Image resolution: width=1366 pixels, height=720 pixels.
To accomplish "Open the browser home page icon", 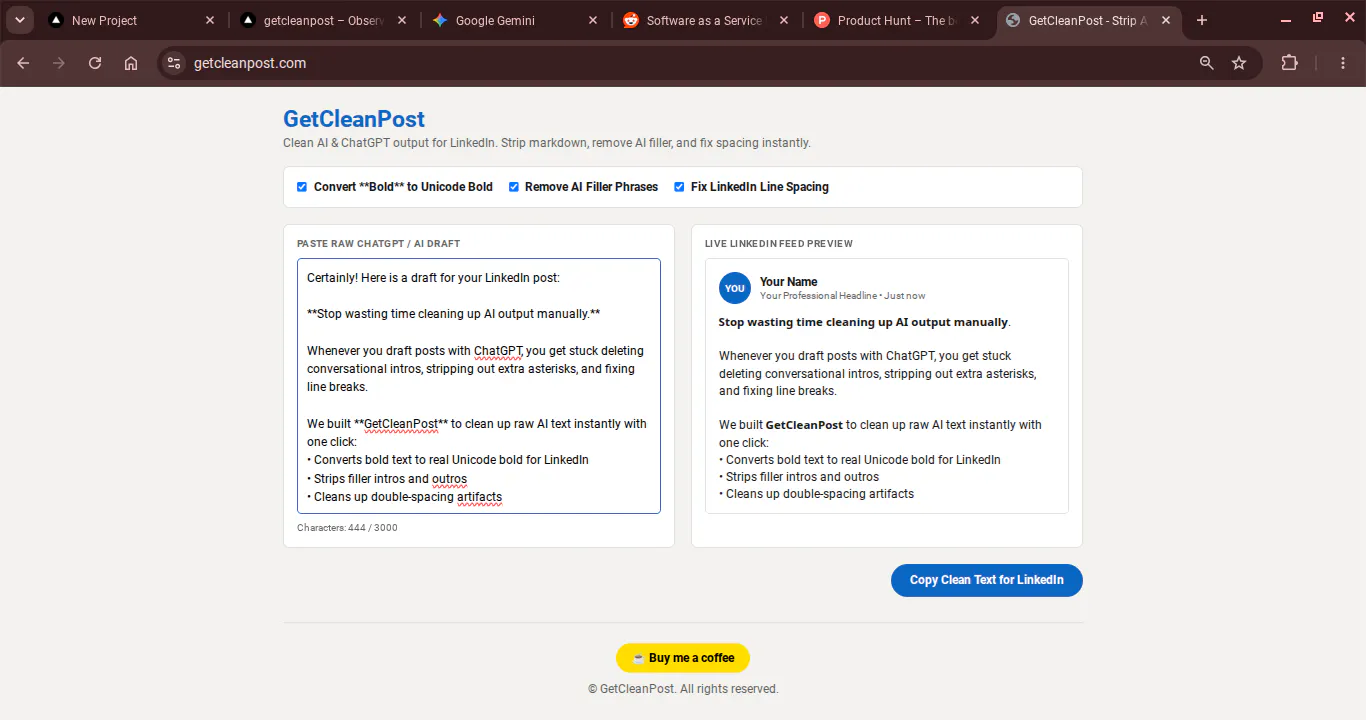I will (131, 63).
